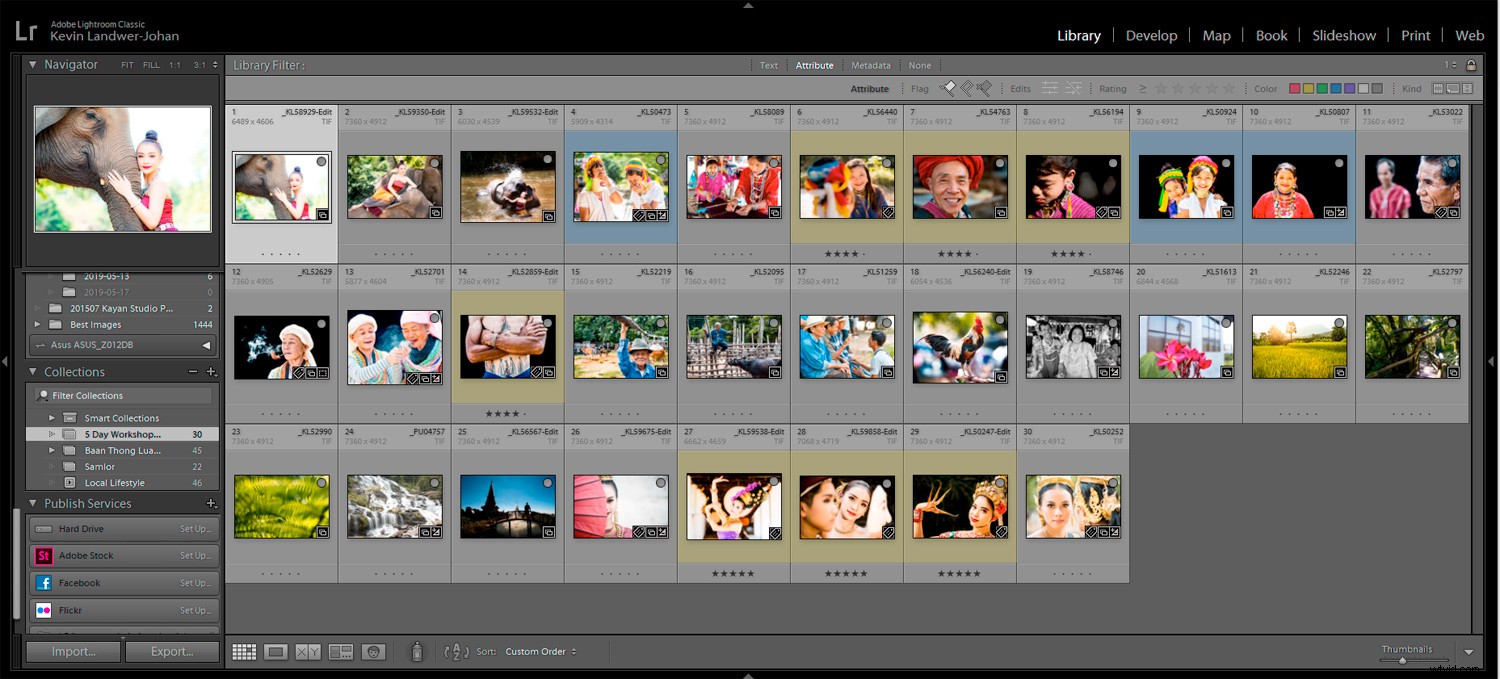1500x679 pixels.
Task: Select the Loupe view icon
Action: coord(276,651)
